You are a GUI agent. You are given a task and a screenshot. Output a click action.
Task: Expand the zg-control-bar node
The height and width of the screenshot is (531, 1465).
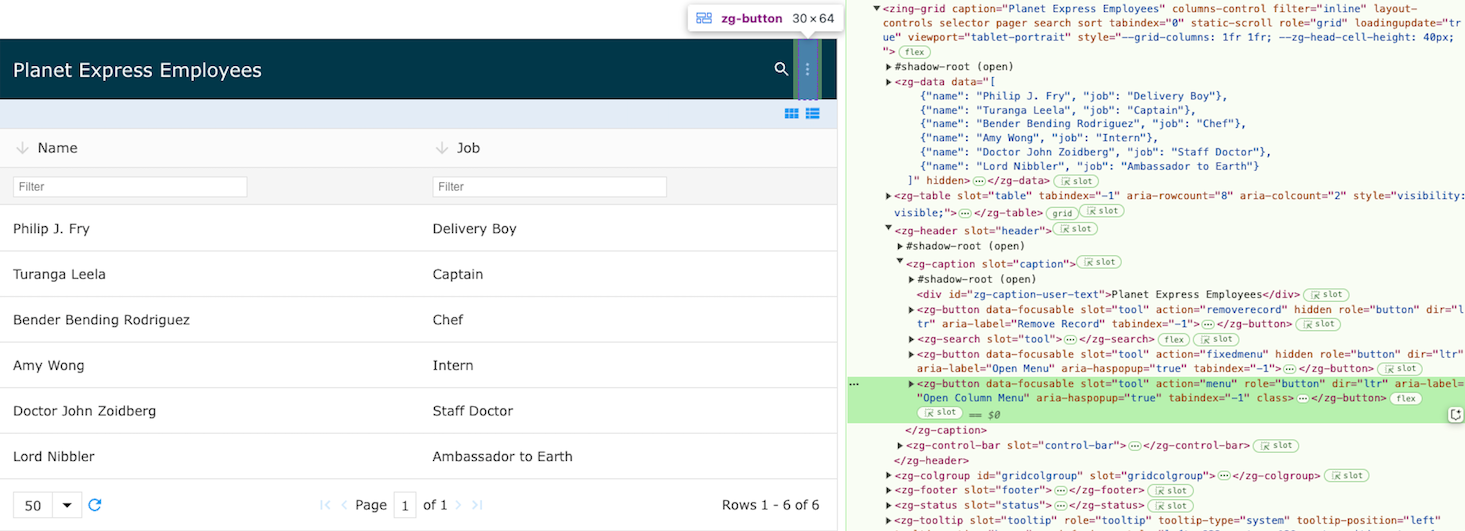[900, 446]
